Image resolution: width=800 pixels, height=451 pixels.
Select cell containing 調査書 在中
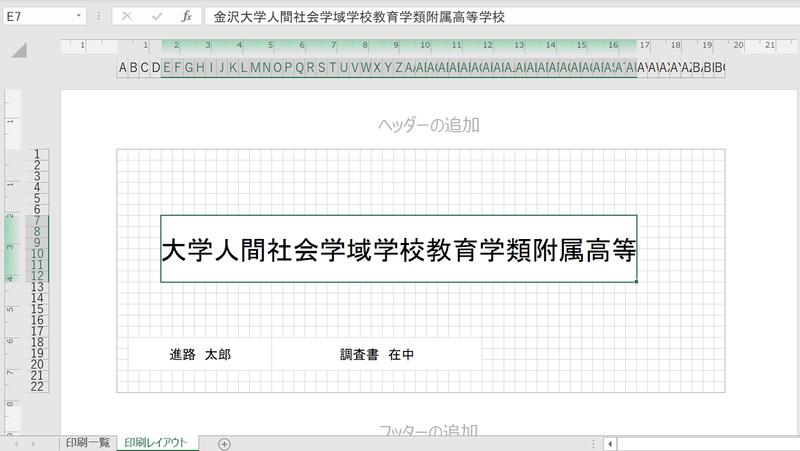377,354
